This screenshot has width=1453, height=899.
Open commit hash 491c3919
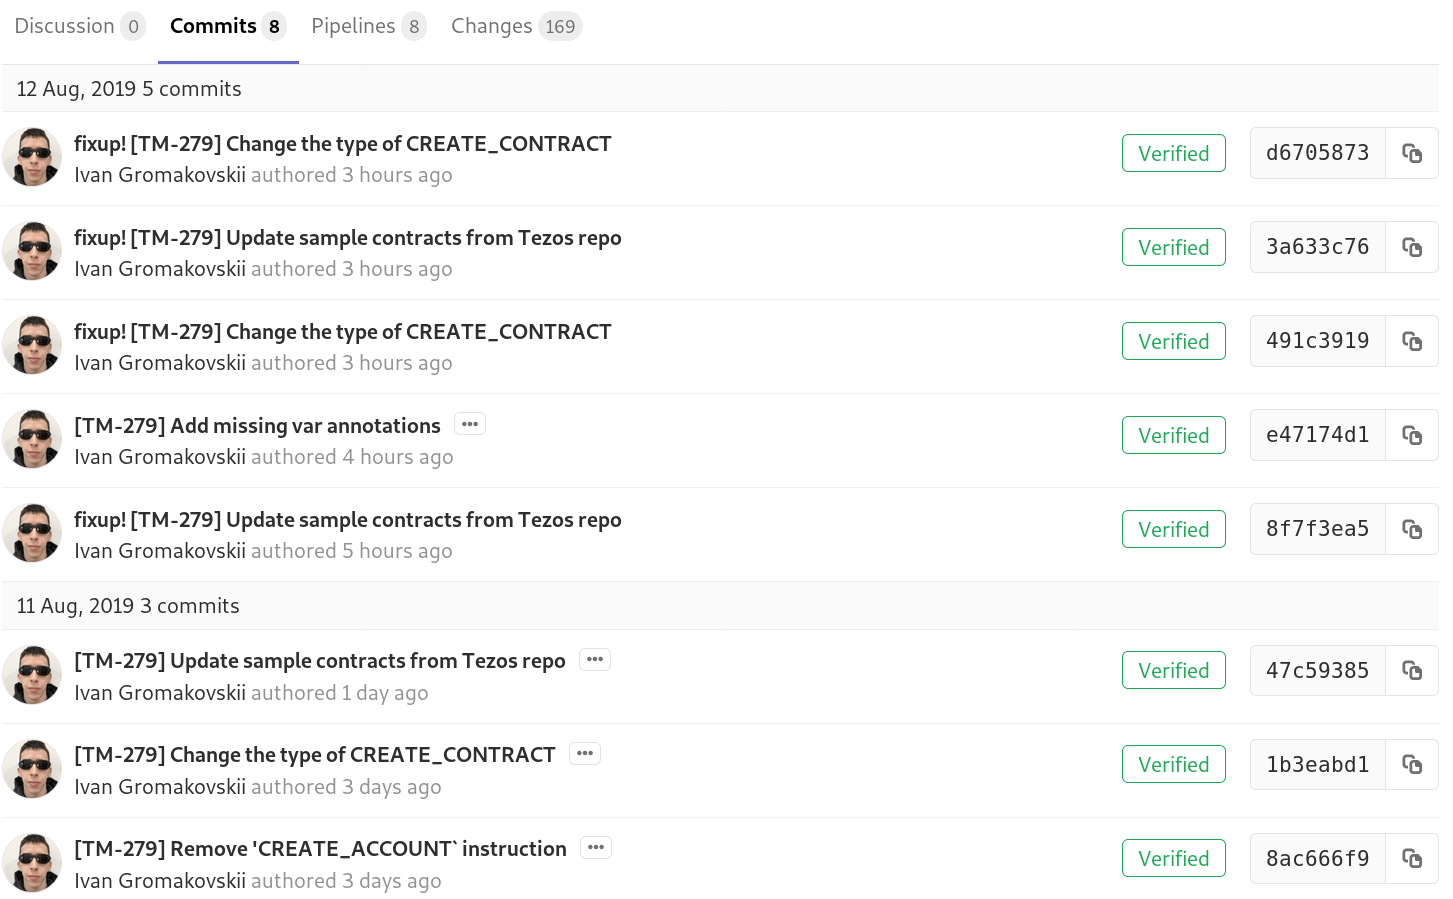pos(1318,341)
